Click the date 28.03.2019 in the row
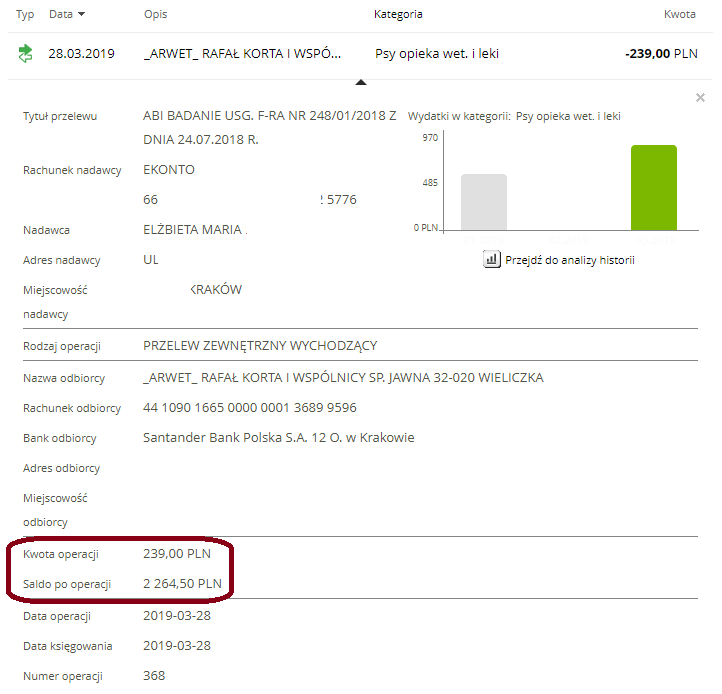The height and width of the screenshot is (694, 722). coord(82,54)
